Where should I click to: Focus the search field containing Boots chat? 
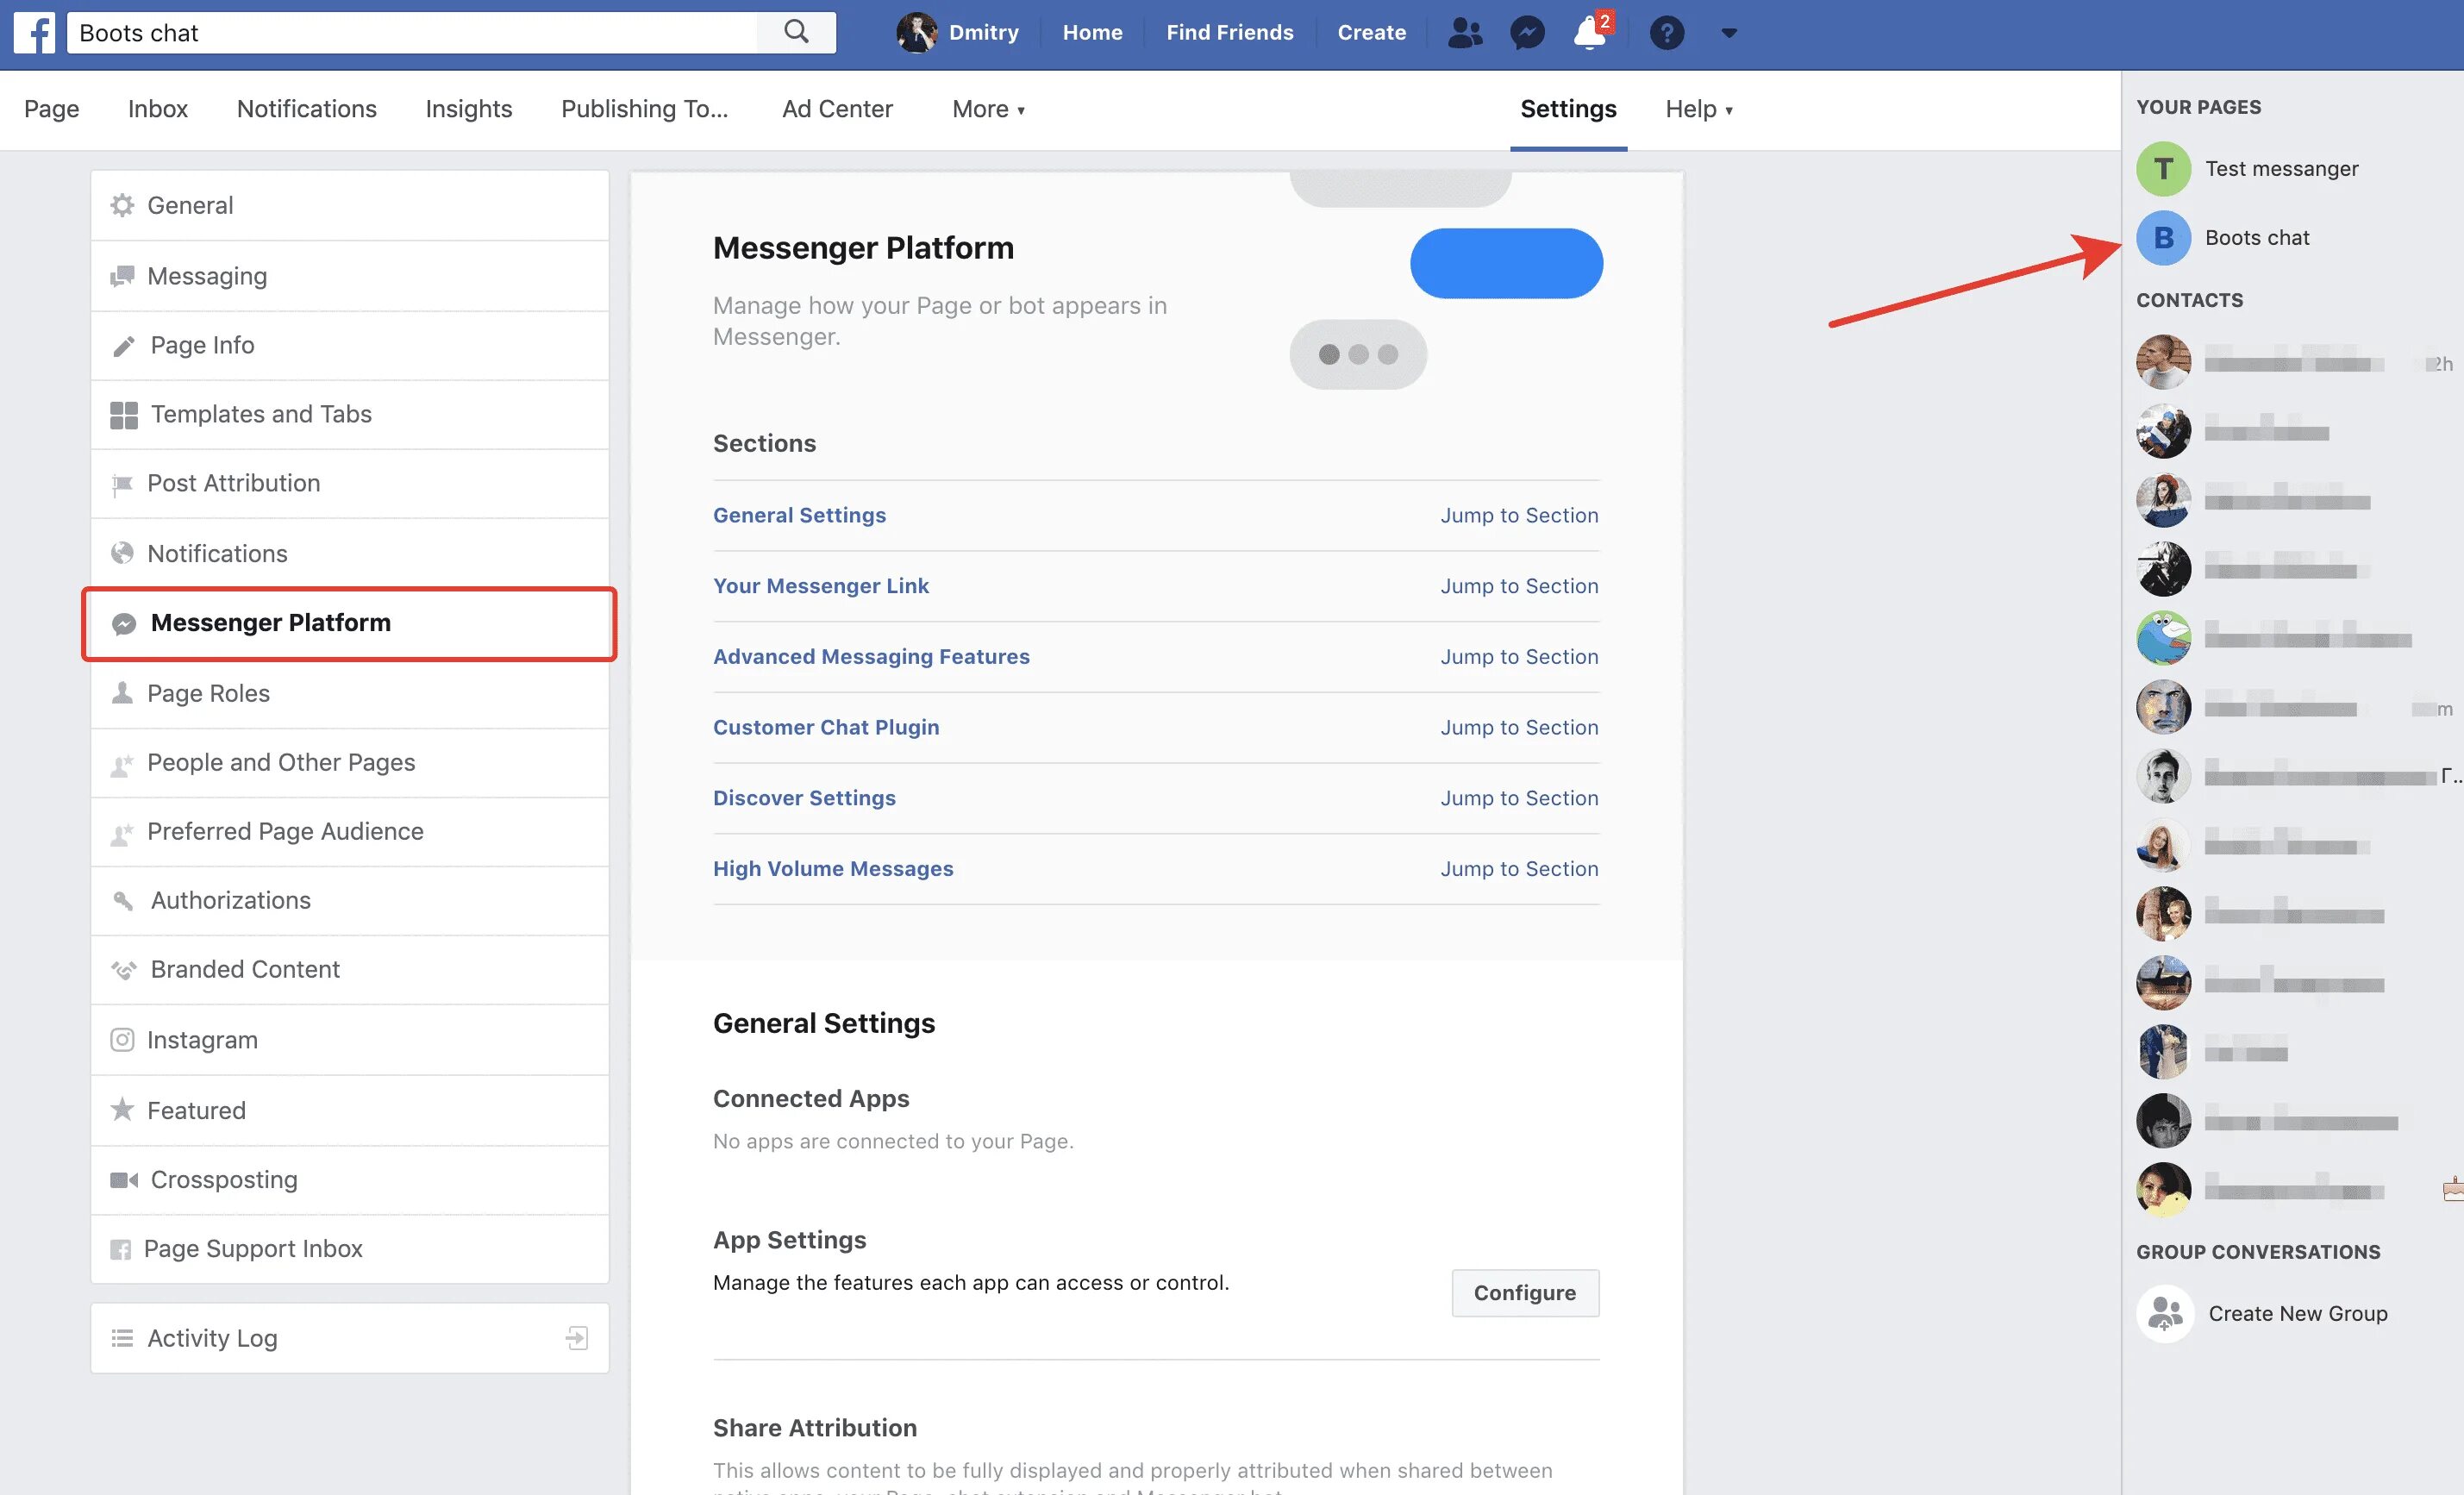[x=412, y=33]
